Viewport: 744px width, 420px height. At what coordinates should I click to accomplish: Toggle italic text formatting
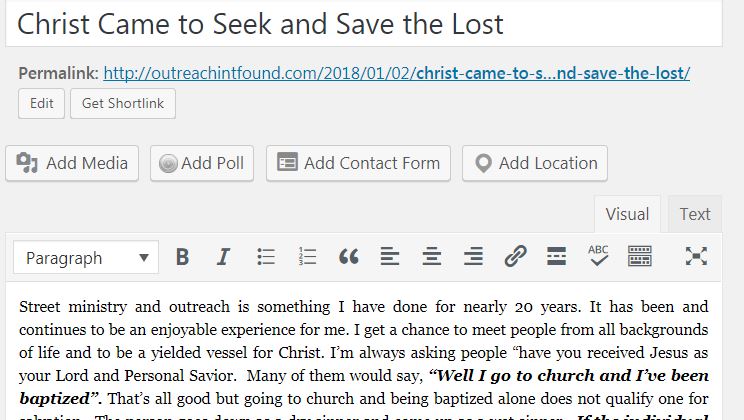click(x=224, y=257)
